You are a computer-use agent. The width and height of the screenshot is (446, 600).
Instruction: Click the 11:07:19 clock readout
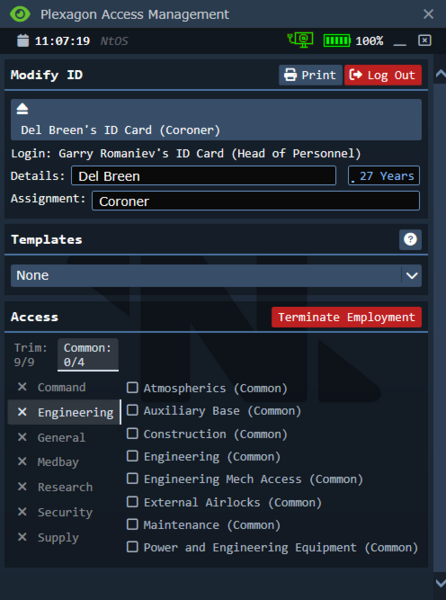point(62,41)
